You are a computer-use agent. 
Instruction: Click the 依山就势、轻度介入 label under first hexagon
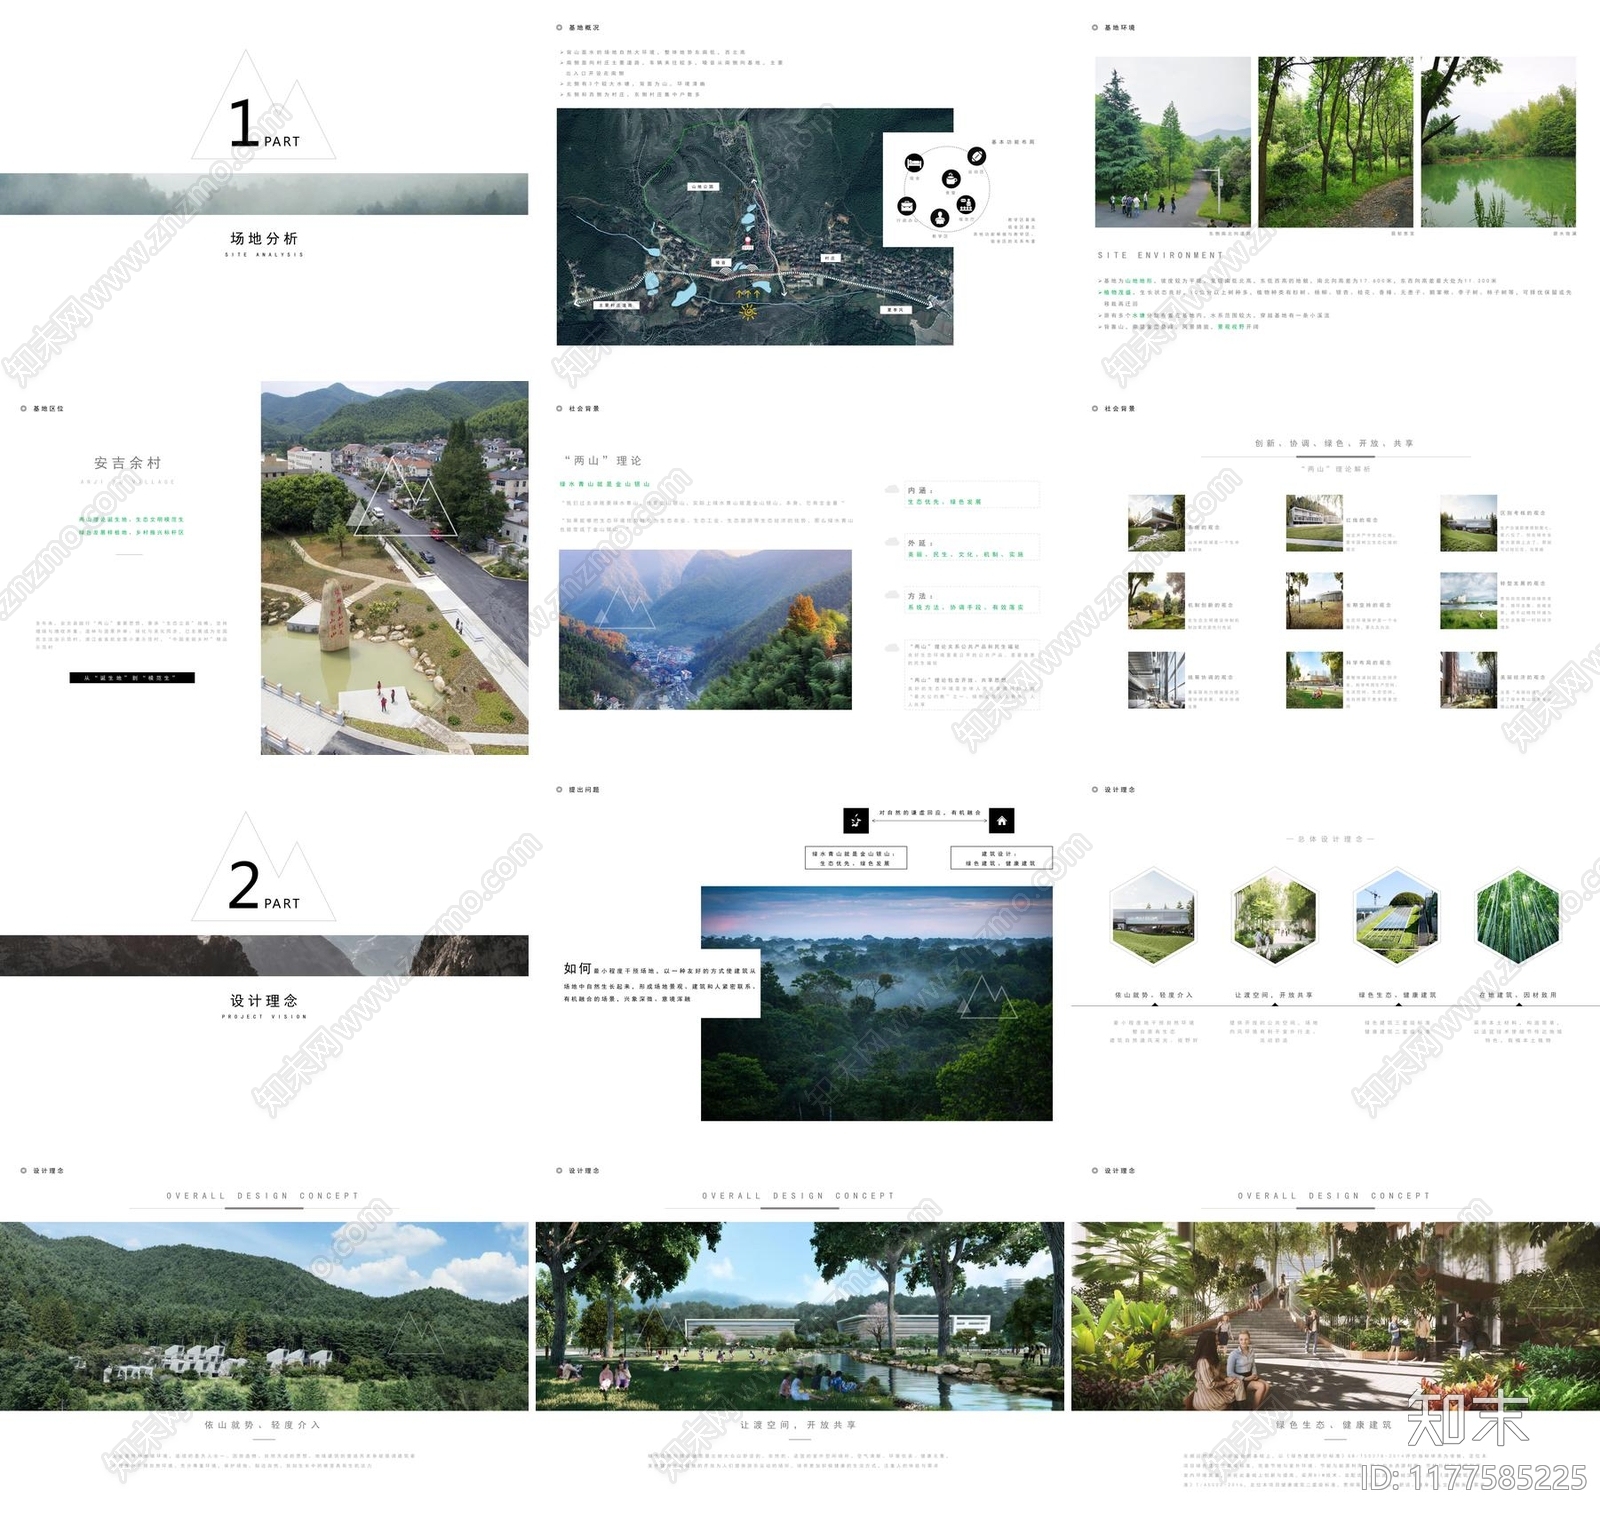1154,995
